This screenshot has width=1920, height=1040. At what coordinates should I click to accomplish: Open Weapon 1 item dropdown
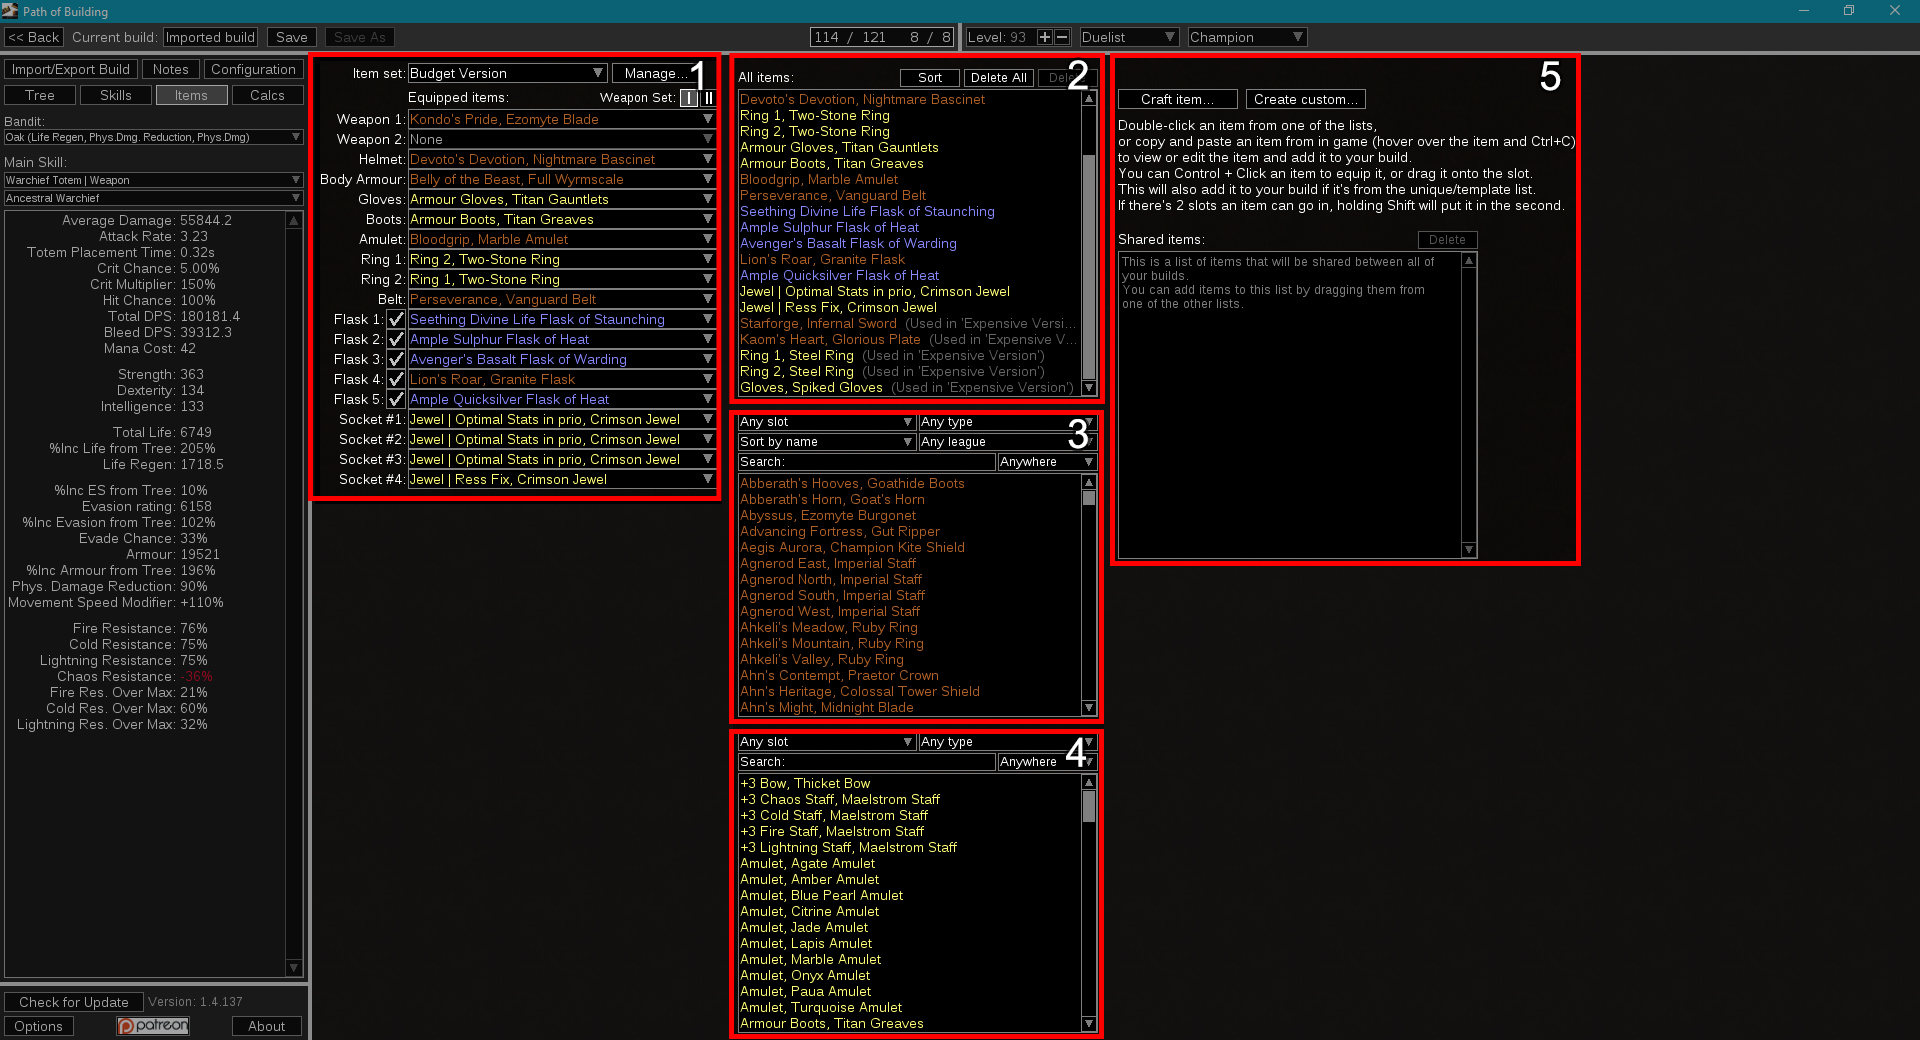point(562,119)
